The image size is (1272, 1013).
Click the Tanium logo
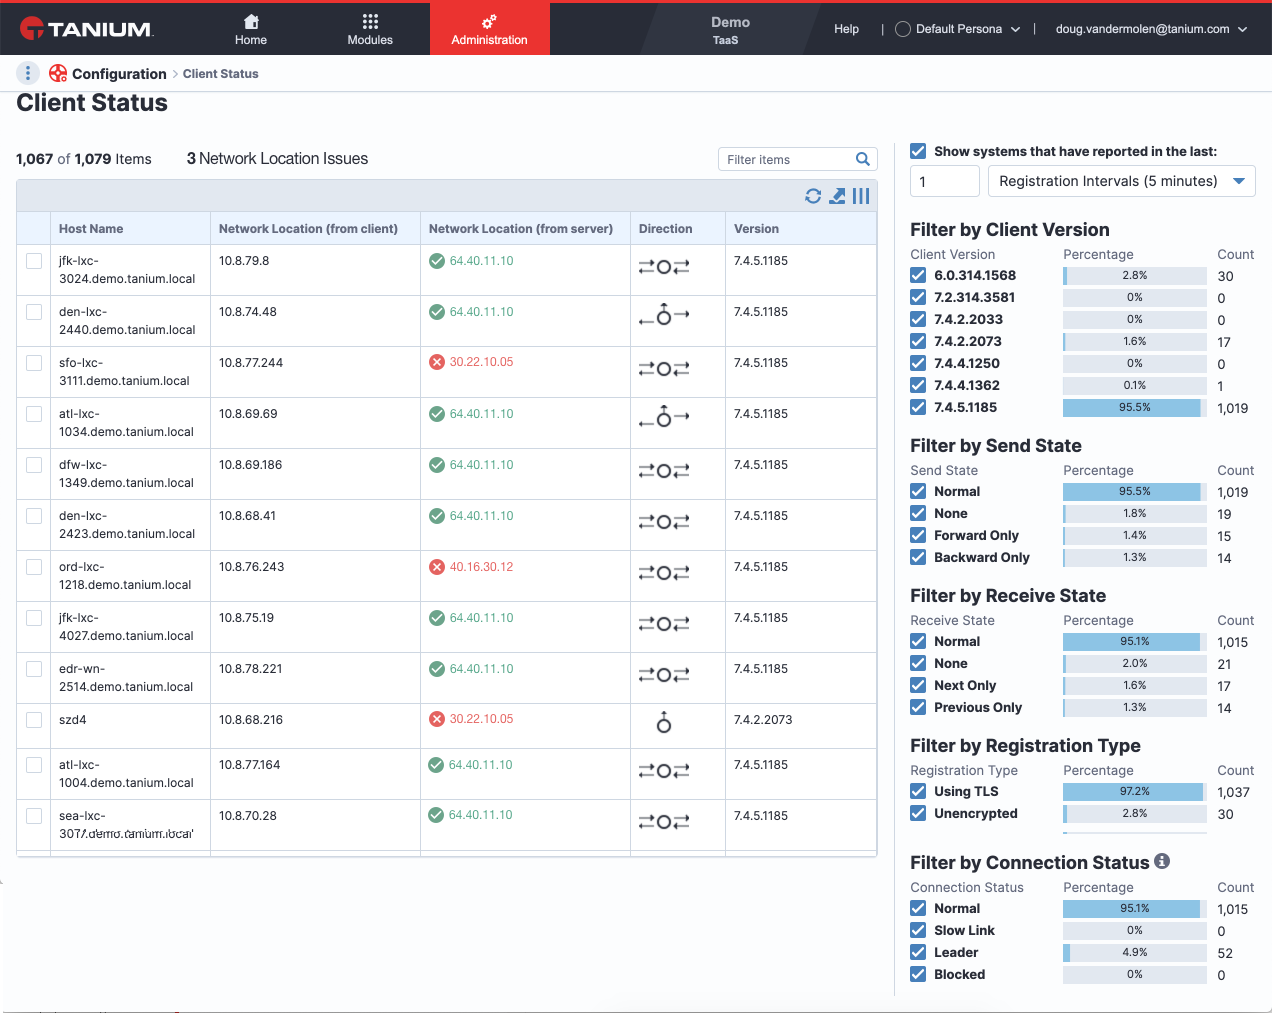coord(88,29)
